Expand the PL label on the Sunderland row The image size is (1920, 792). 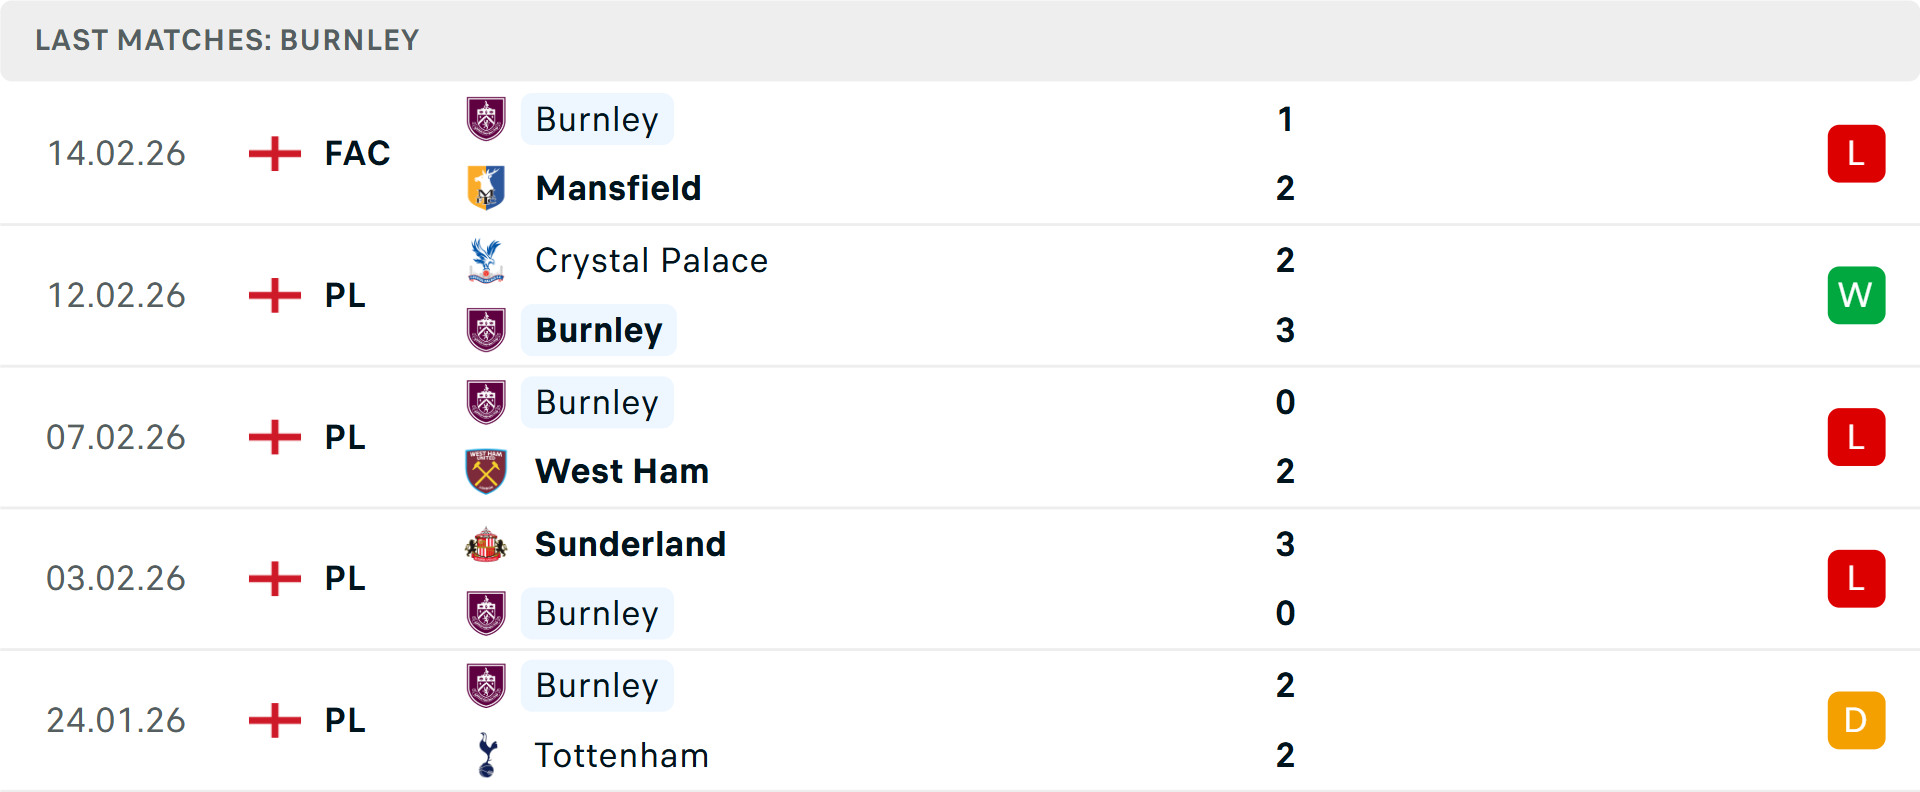coord(345,578)
